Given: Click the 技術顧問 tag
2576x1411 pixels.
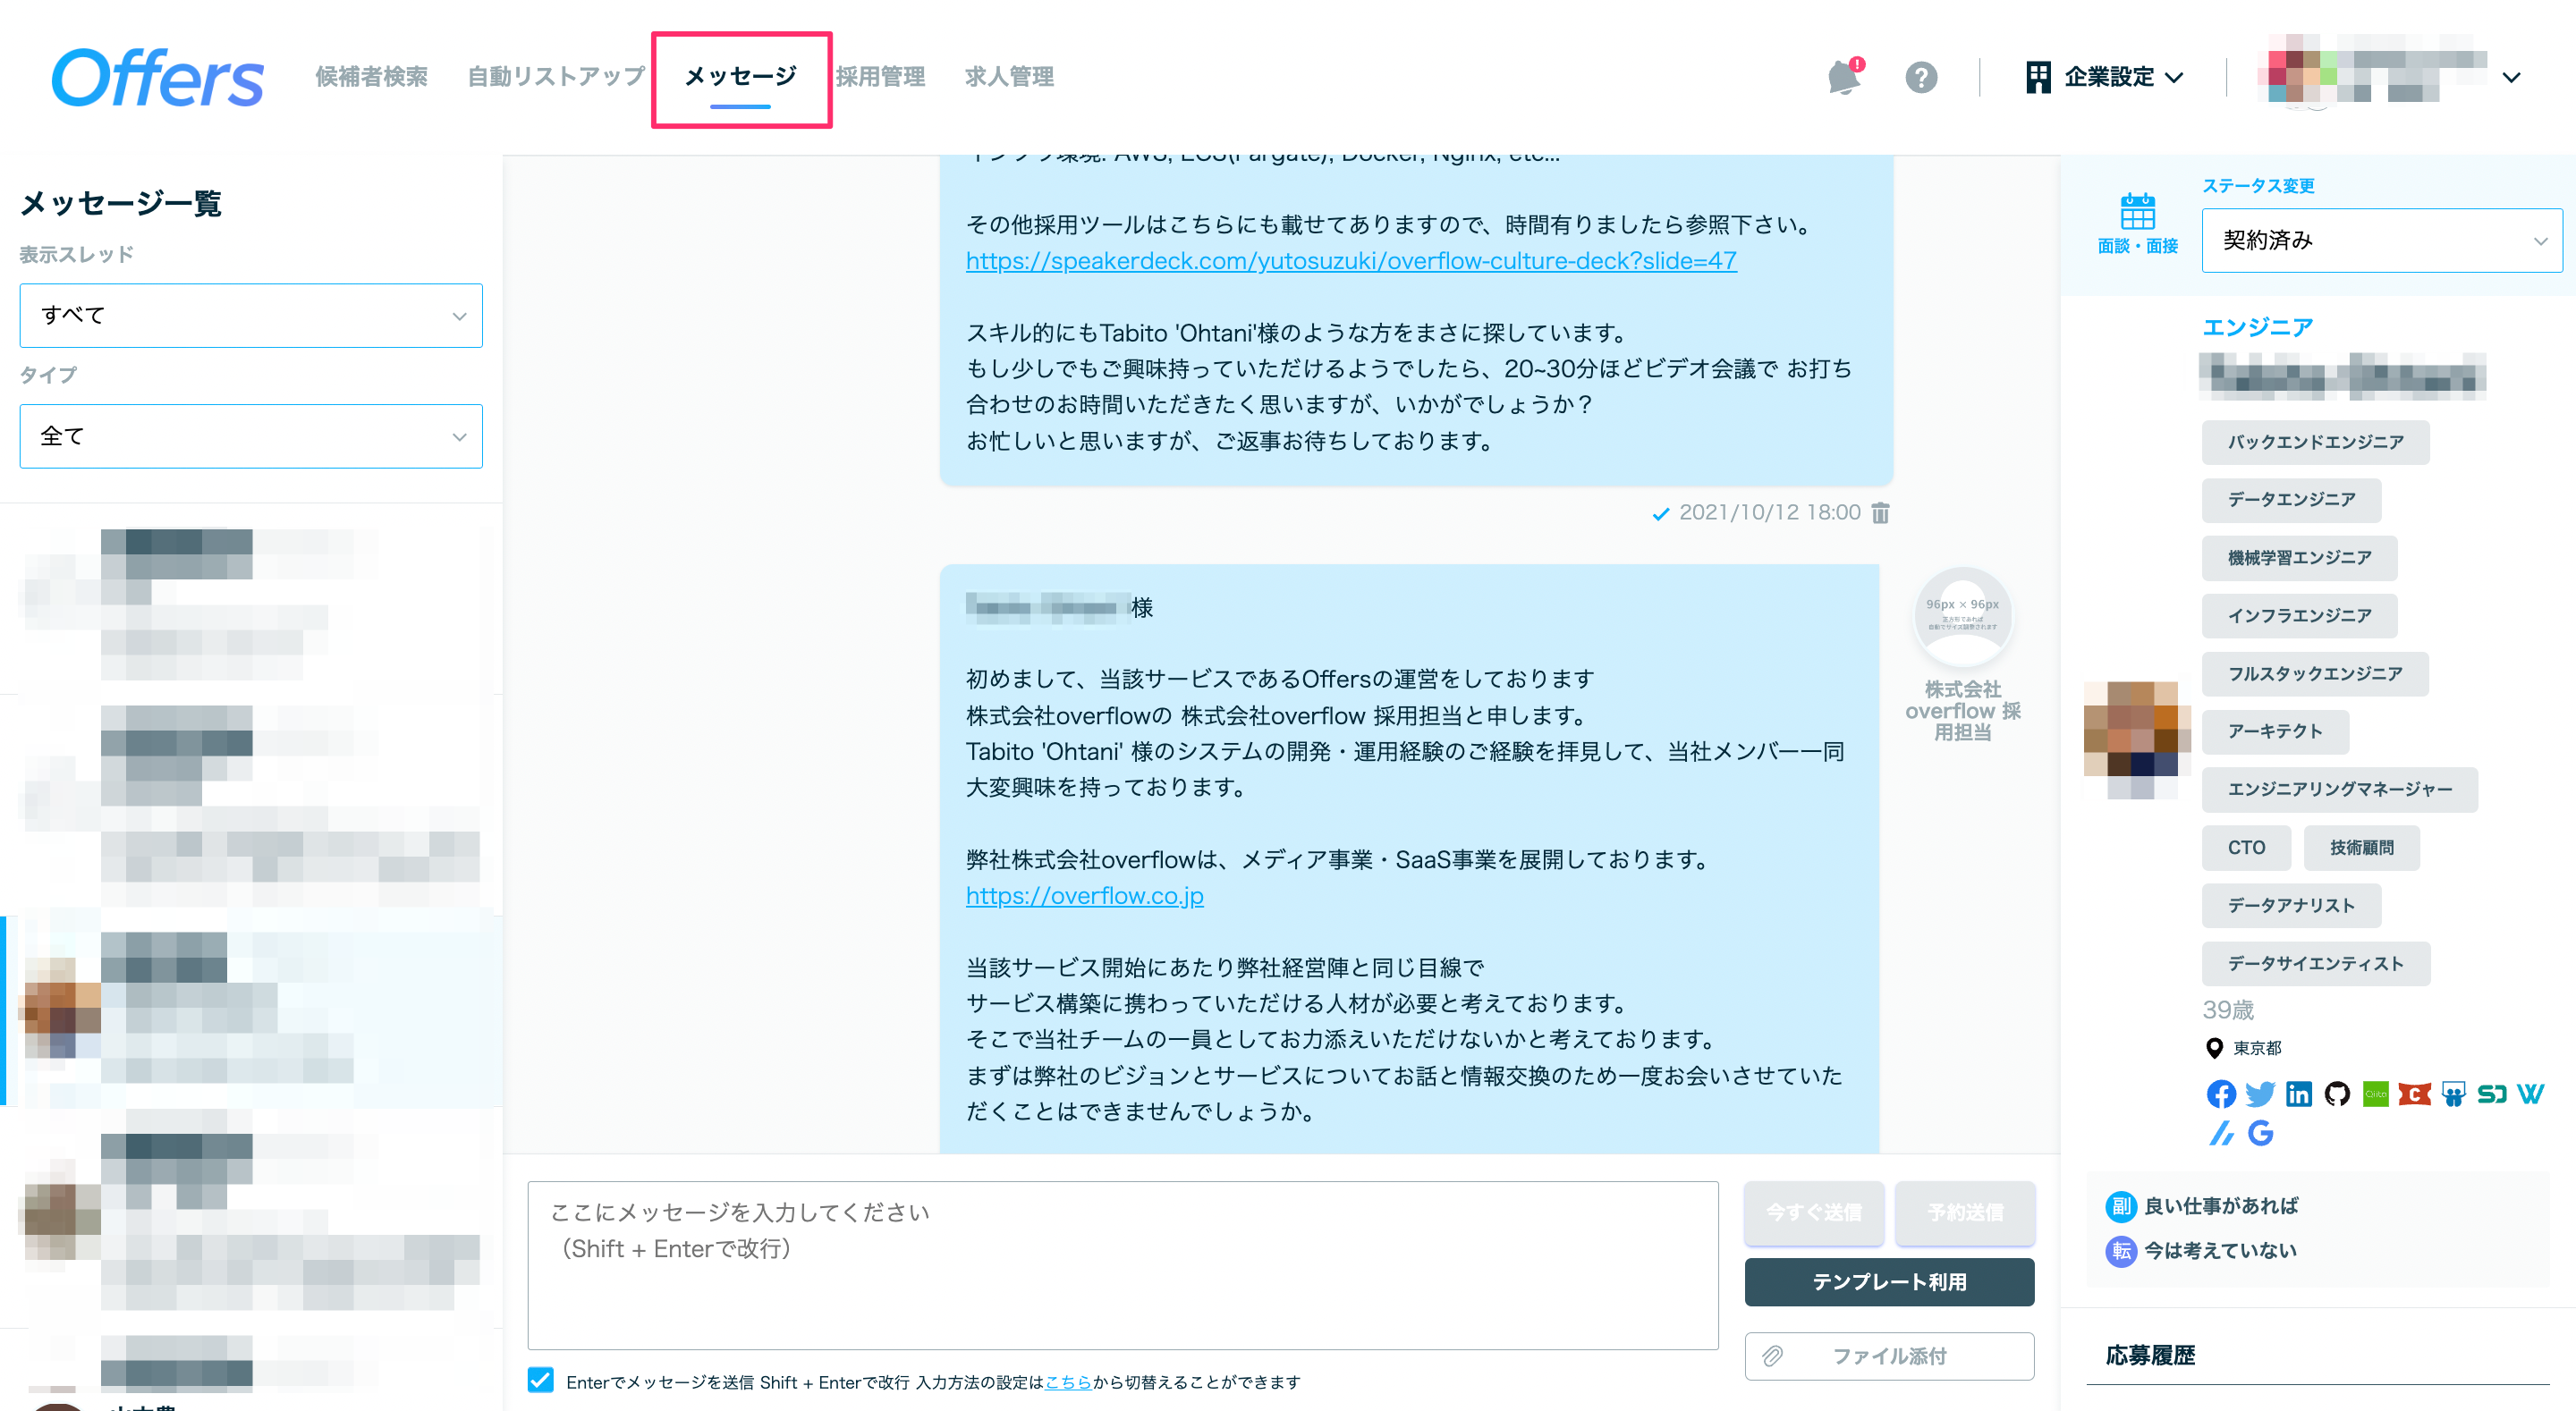Looking at the screenshot, I should (2361, 847).
